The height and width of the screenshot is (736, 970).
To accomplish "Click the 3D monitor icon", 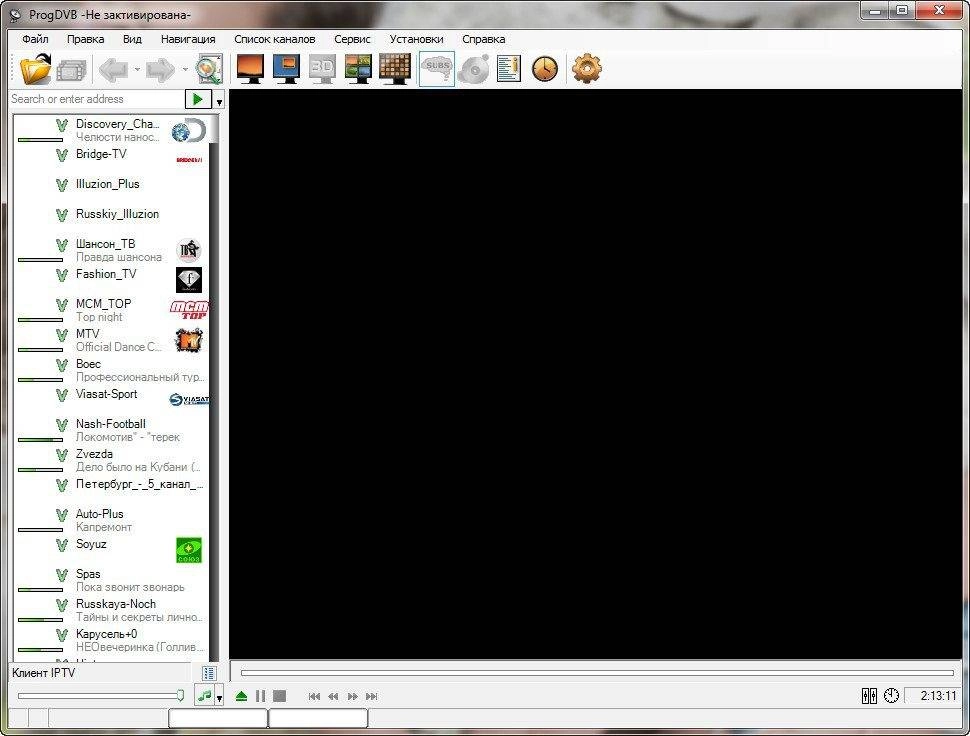I will pyautogui.click(x=322, y=69).
